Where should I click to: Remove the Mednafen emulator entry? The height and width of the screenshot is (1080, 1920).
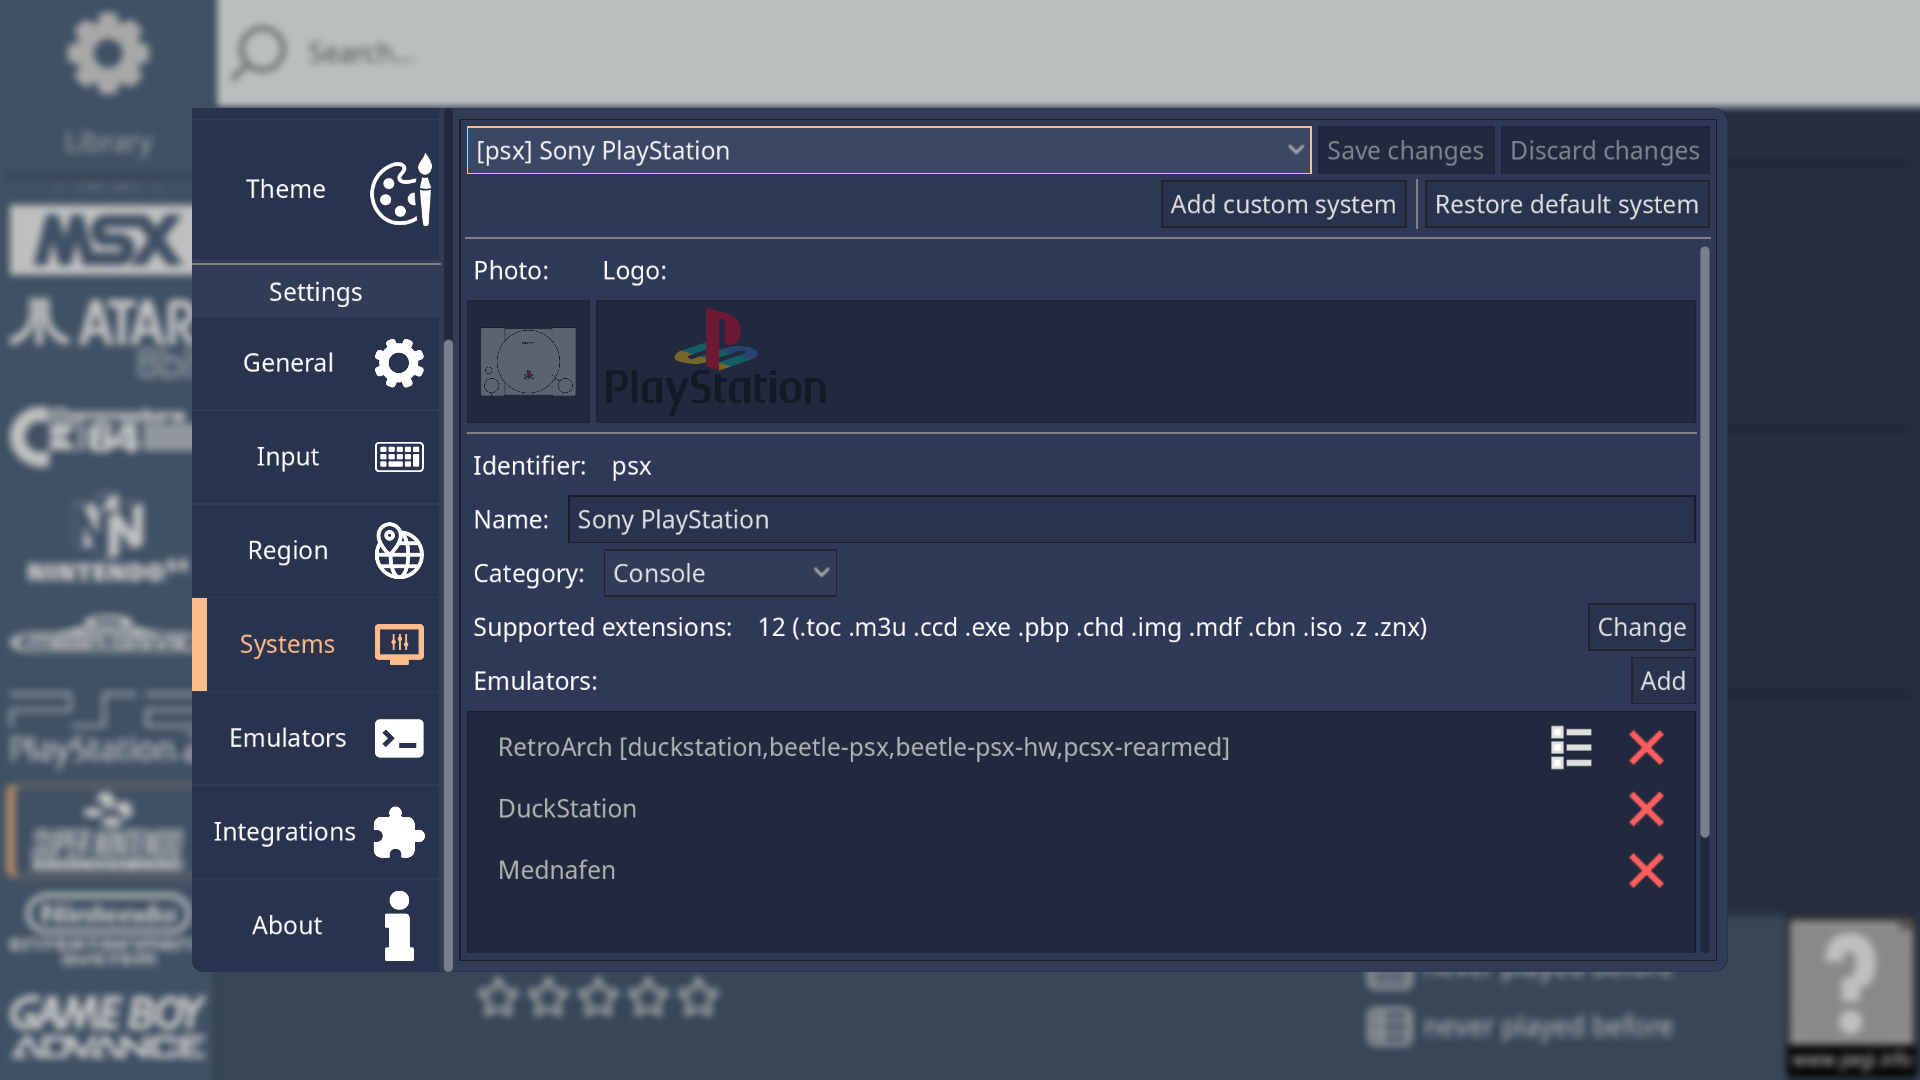[x=1646, y=871]
